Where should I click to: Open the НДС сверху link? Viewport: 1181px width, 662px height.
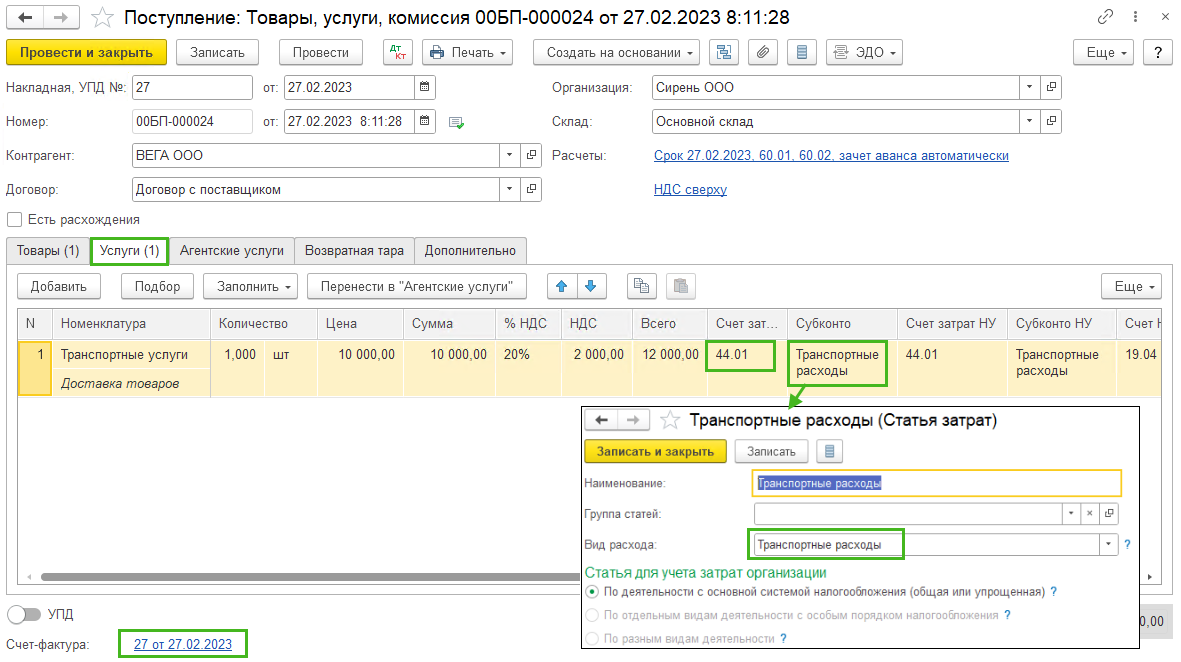[690, 190]
